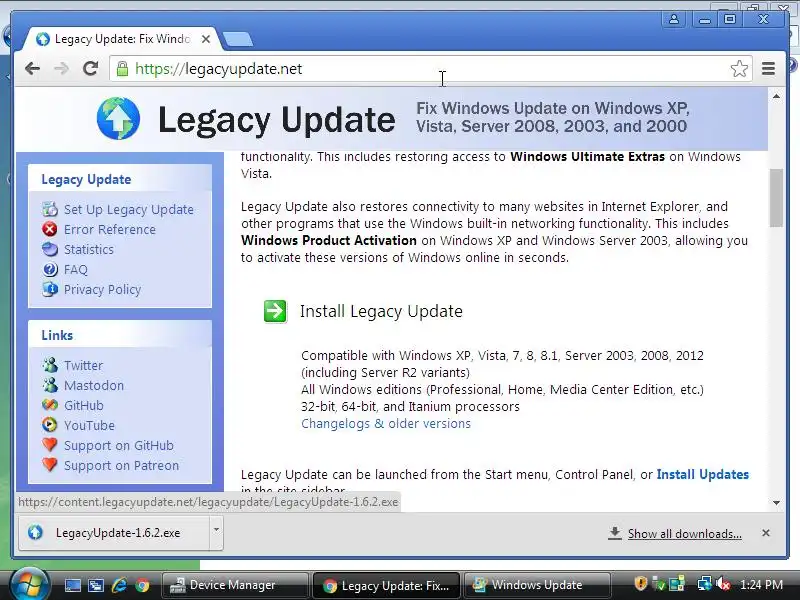This screenshot has width=800, height=600.
Task: Click the muted volume tray icon
Action: click(723, 584)
